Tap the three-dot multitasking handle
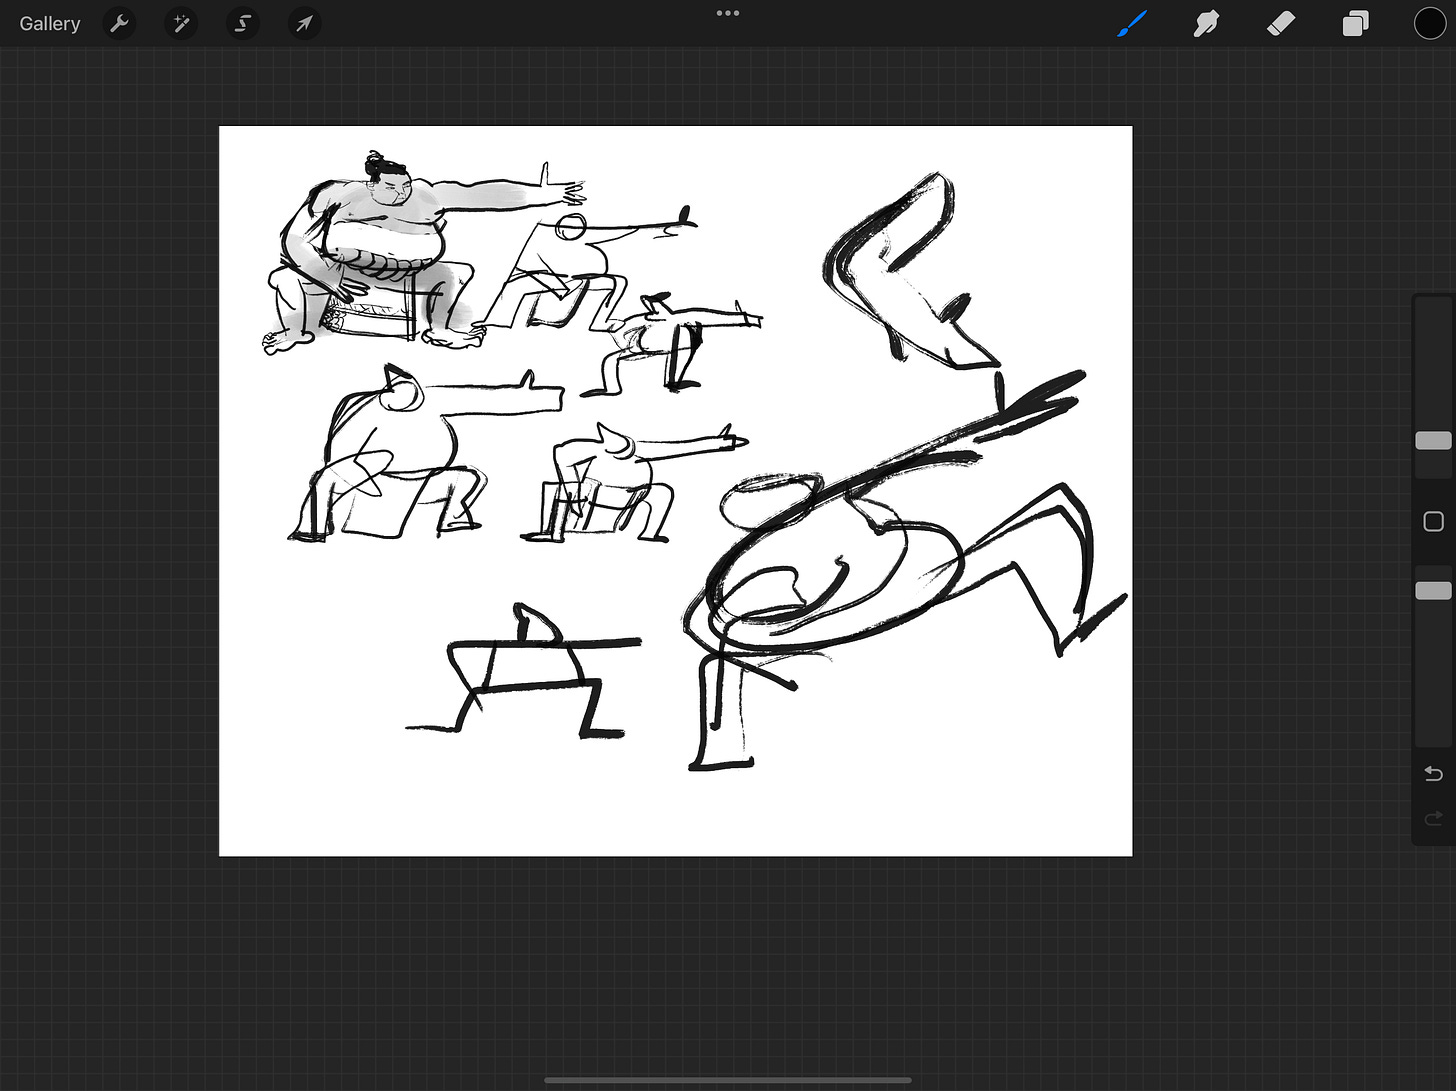 coord(728,13)
